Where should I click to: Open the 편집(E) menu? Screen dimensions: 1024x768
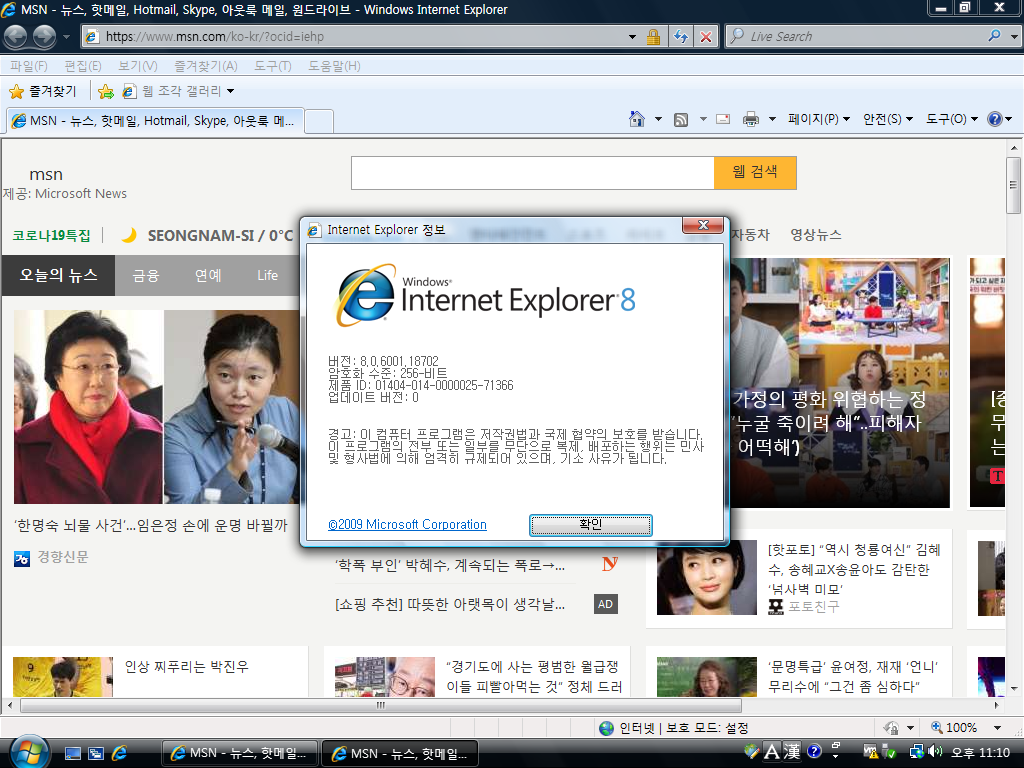(83, 66)
